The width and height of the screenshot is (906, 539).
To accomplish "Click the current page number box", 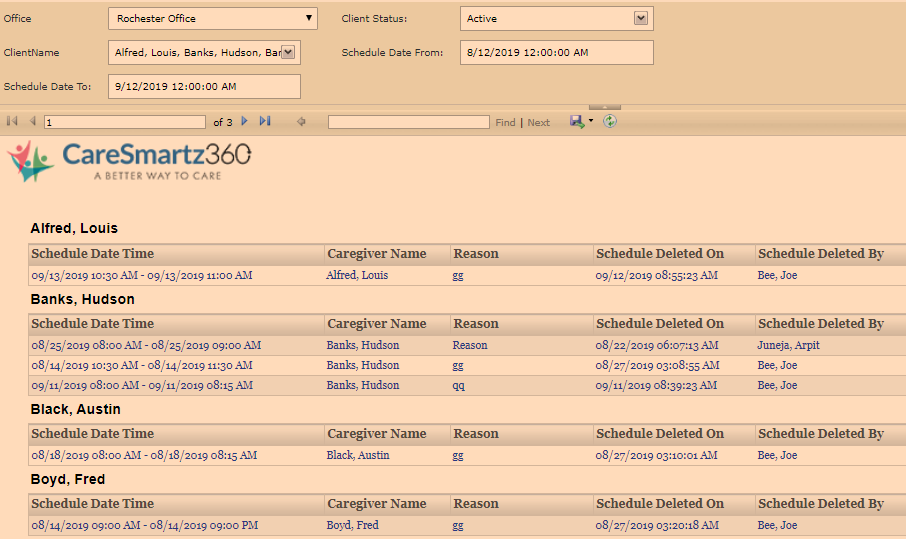I will pyautogui.click(x=124, y=122).
